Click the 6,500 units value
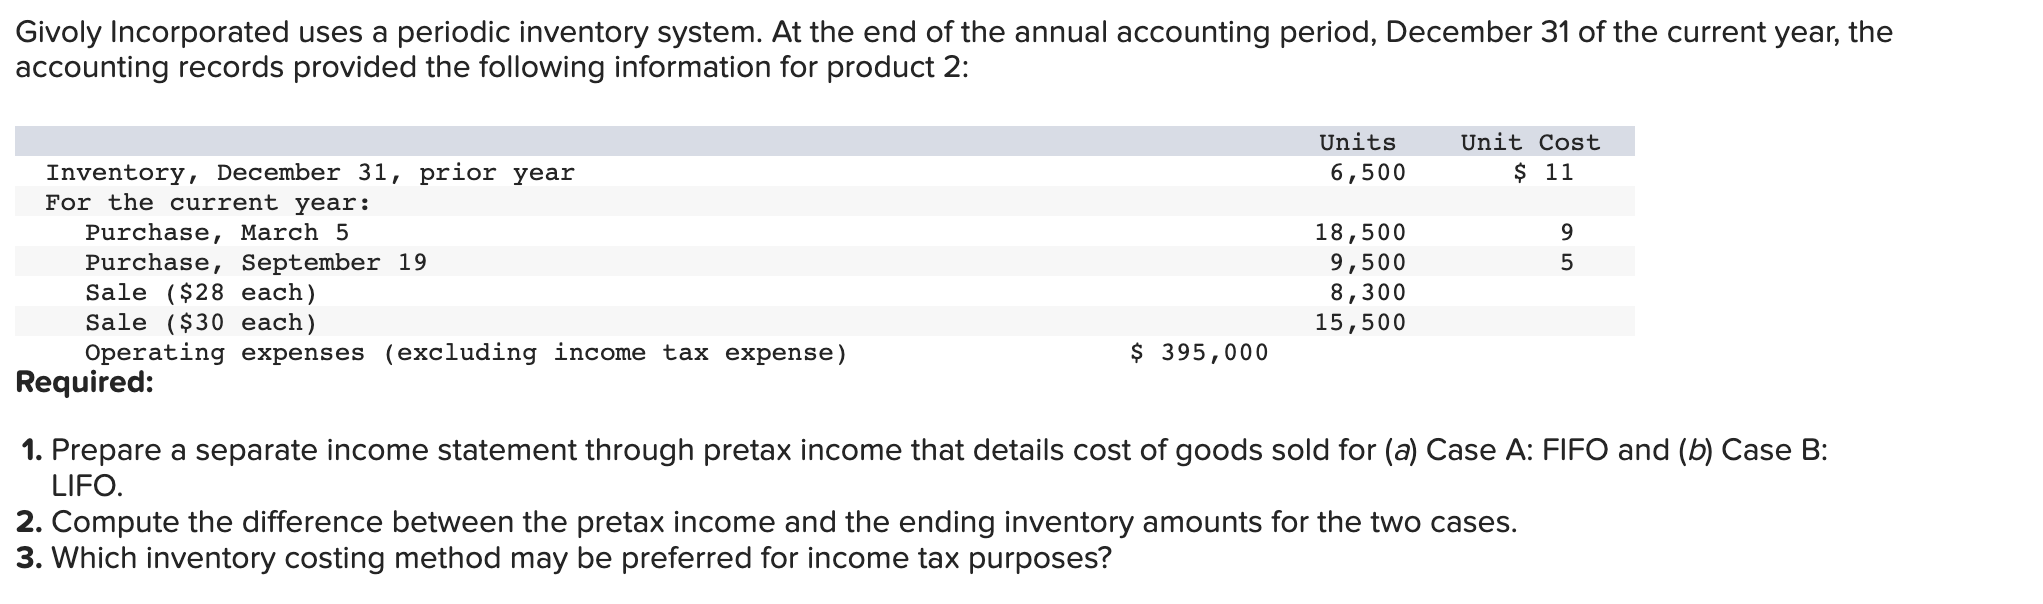 point(1367,172)
